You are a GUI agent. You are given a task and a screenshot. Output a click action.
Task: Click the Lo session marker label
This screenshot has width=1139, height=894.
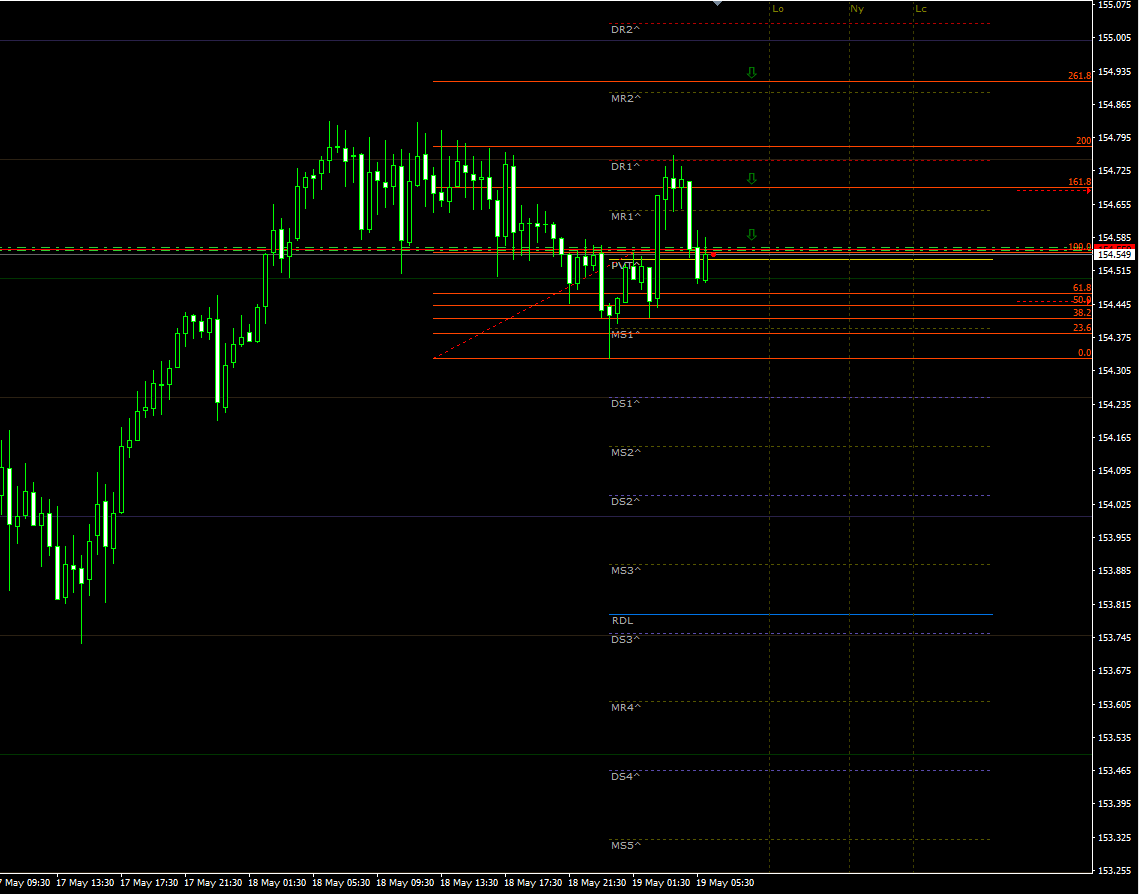pyautogui.click(x=778, y=9)
